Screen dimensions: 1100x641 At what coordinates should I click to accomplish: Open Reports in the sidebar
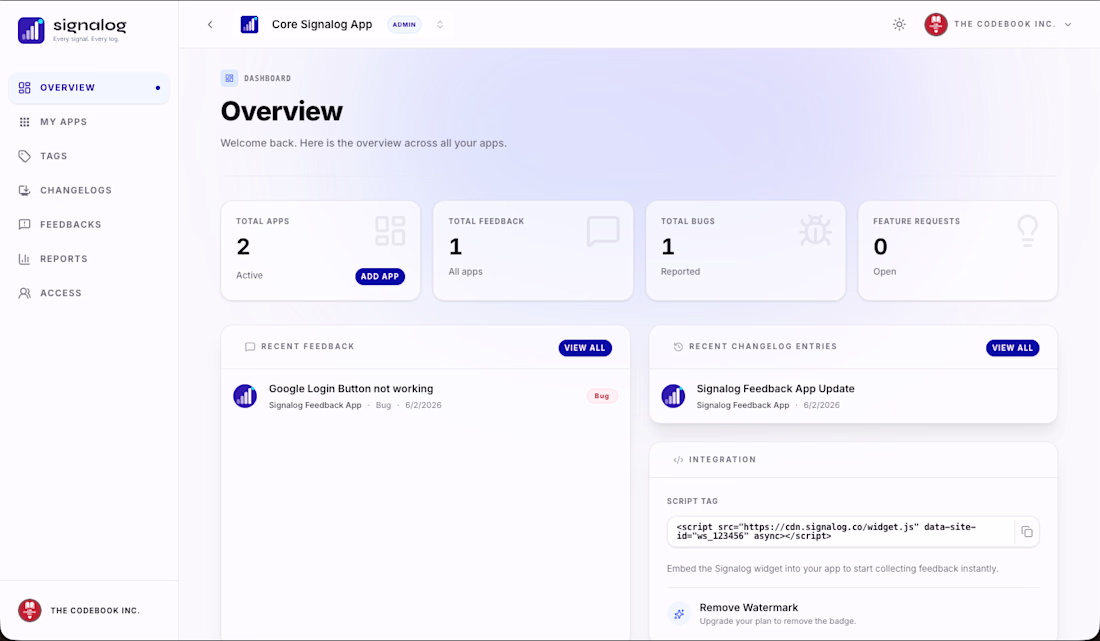(89, 259)
